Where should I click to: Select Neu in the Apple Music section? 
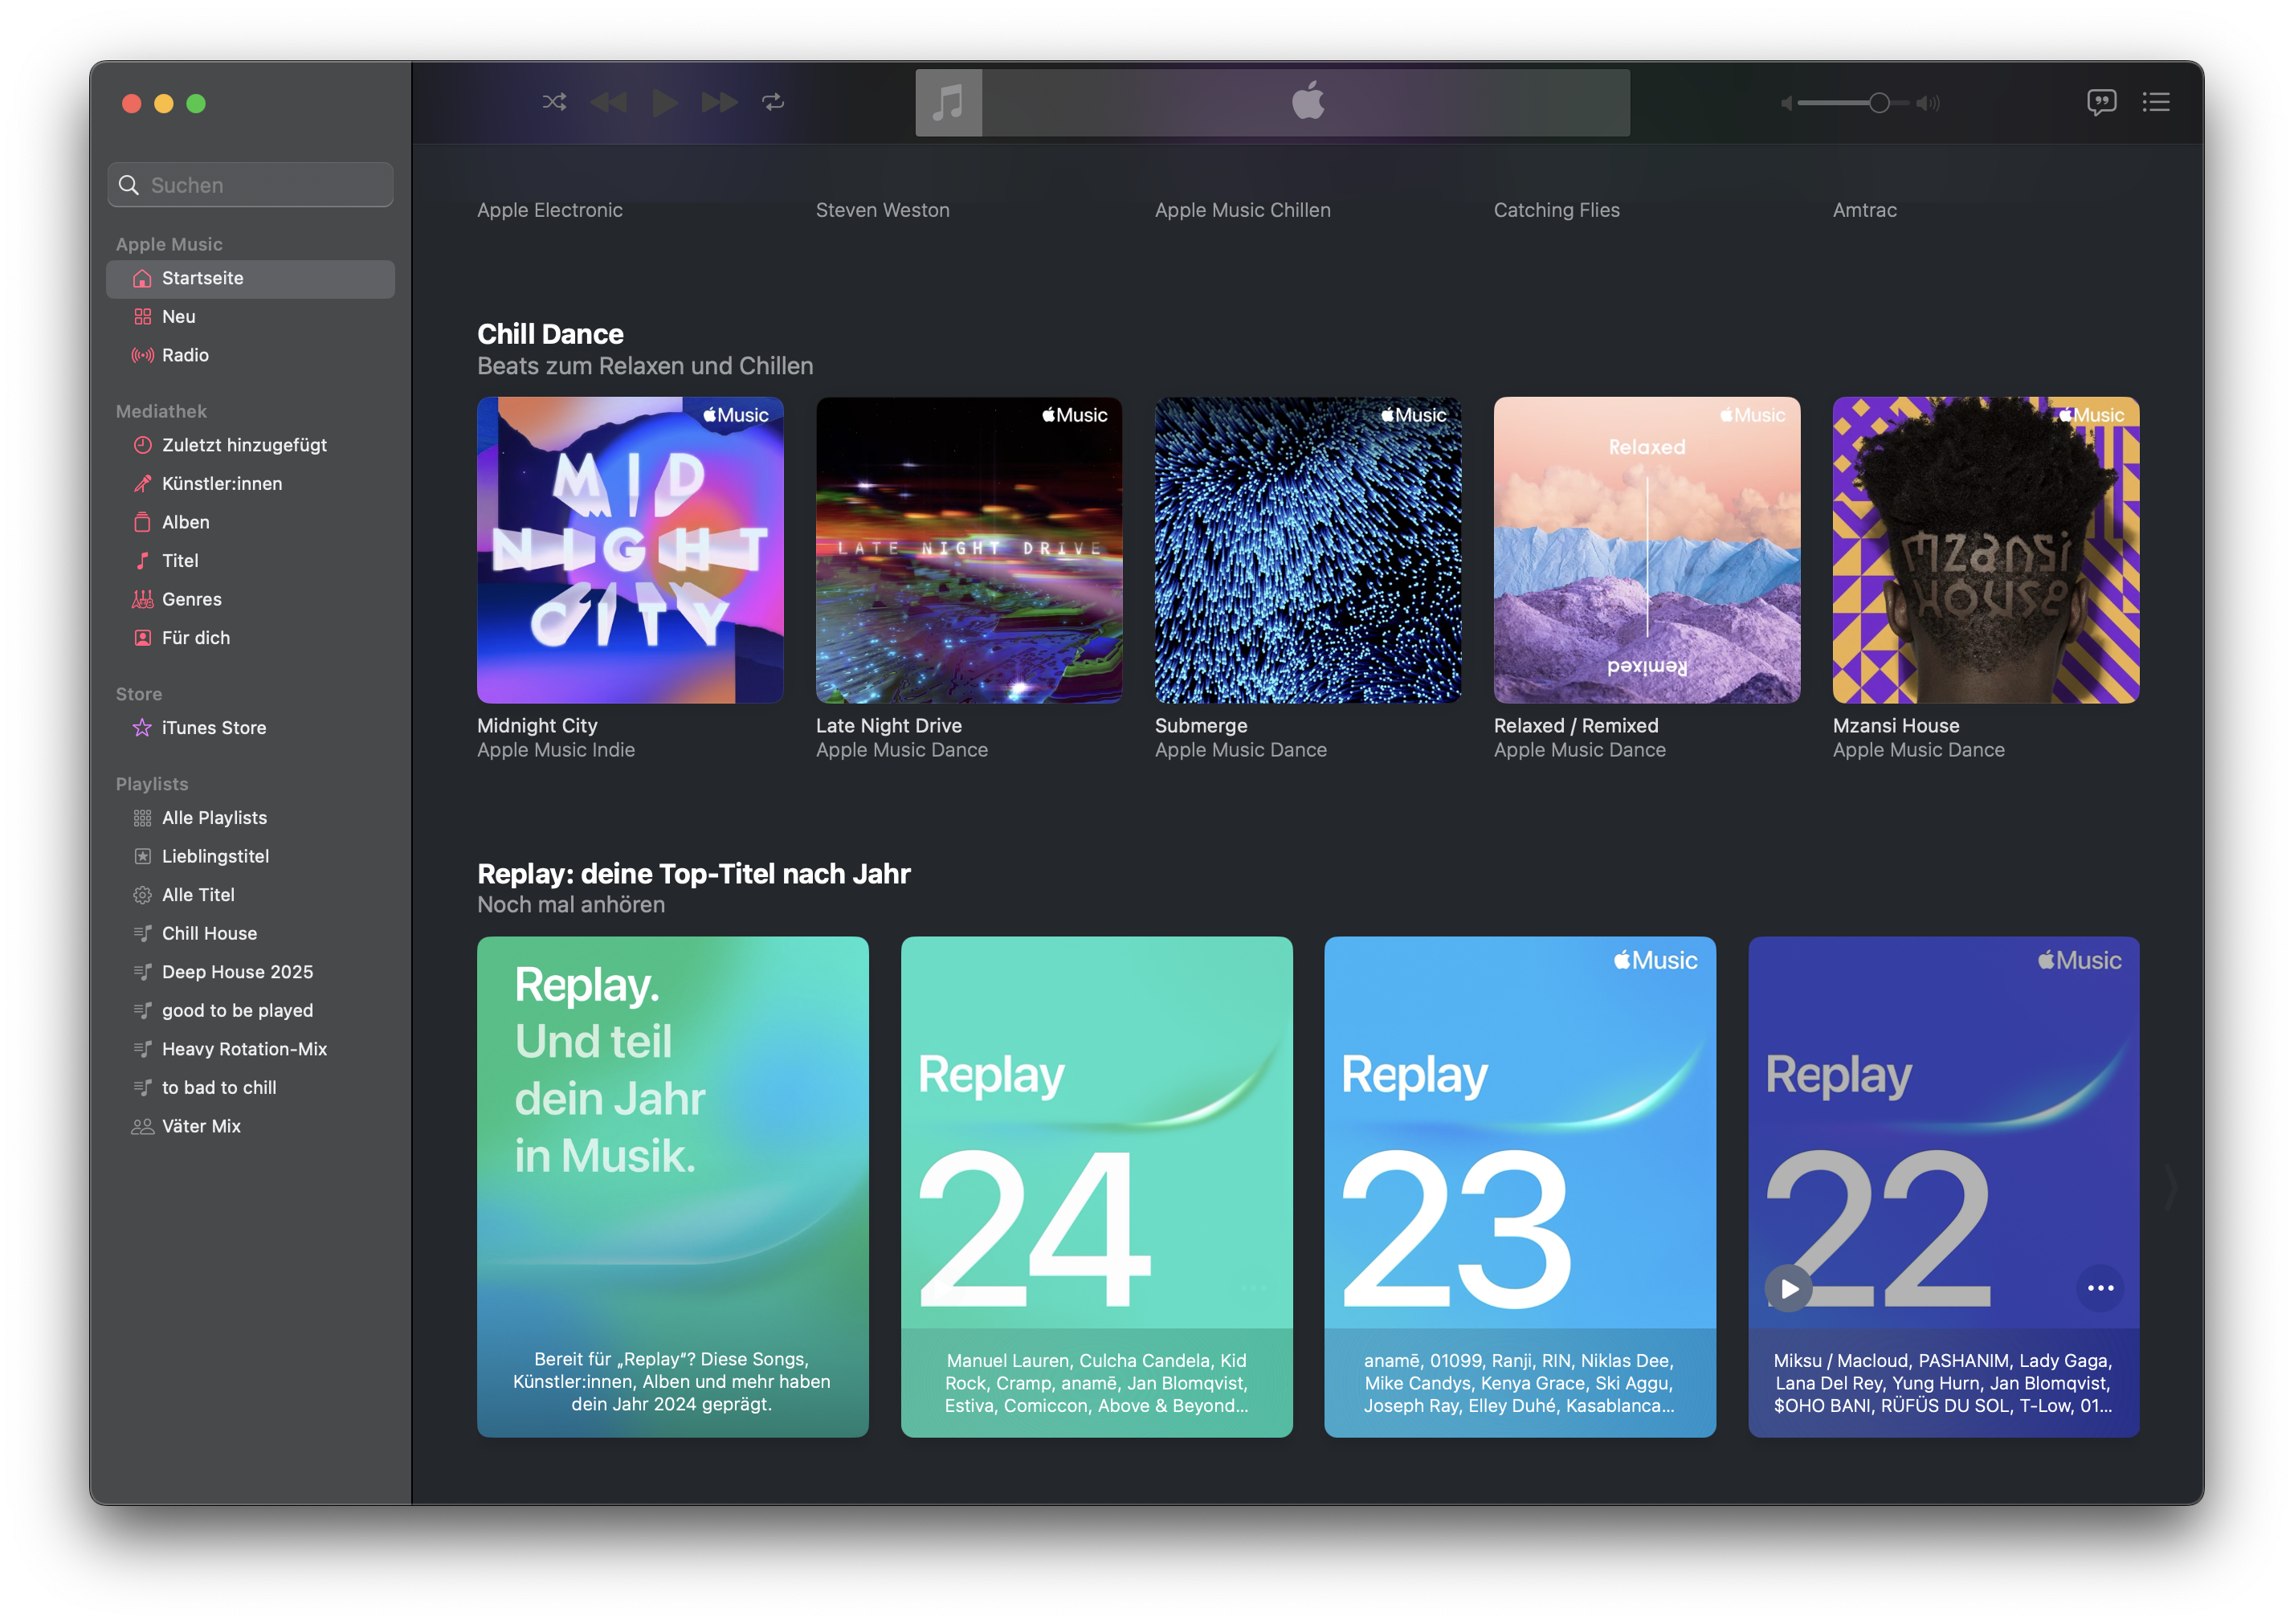point(178,317)
